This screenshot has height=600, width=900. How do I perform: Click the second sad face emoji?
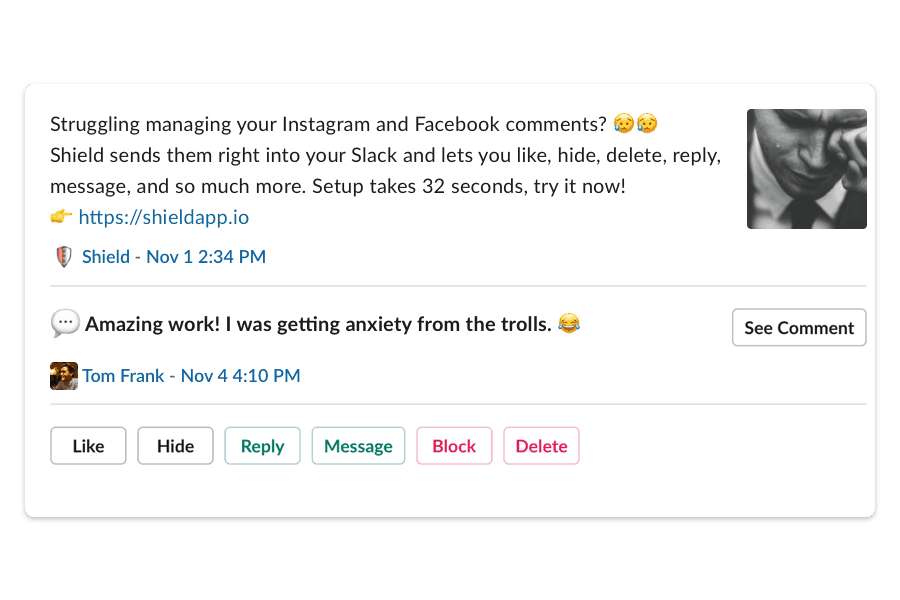tap(647, 123)
